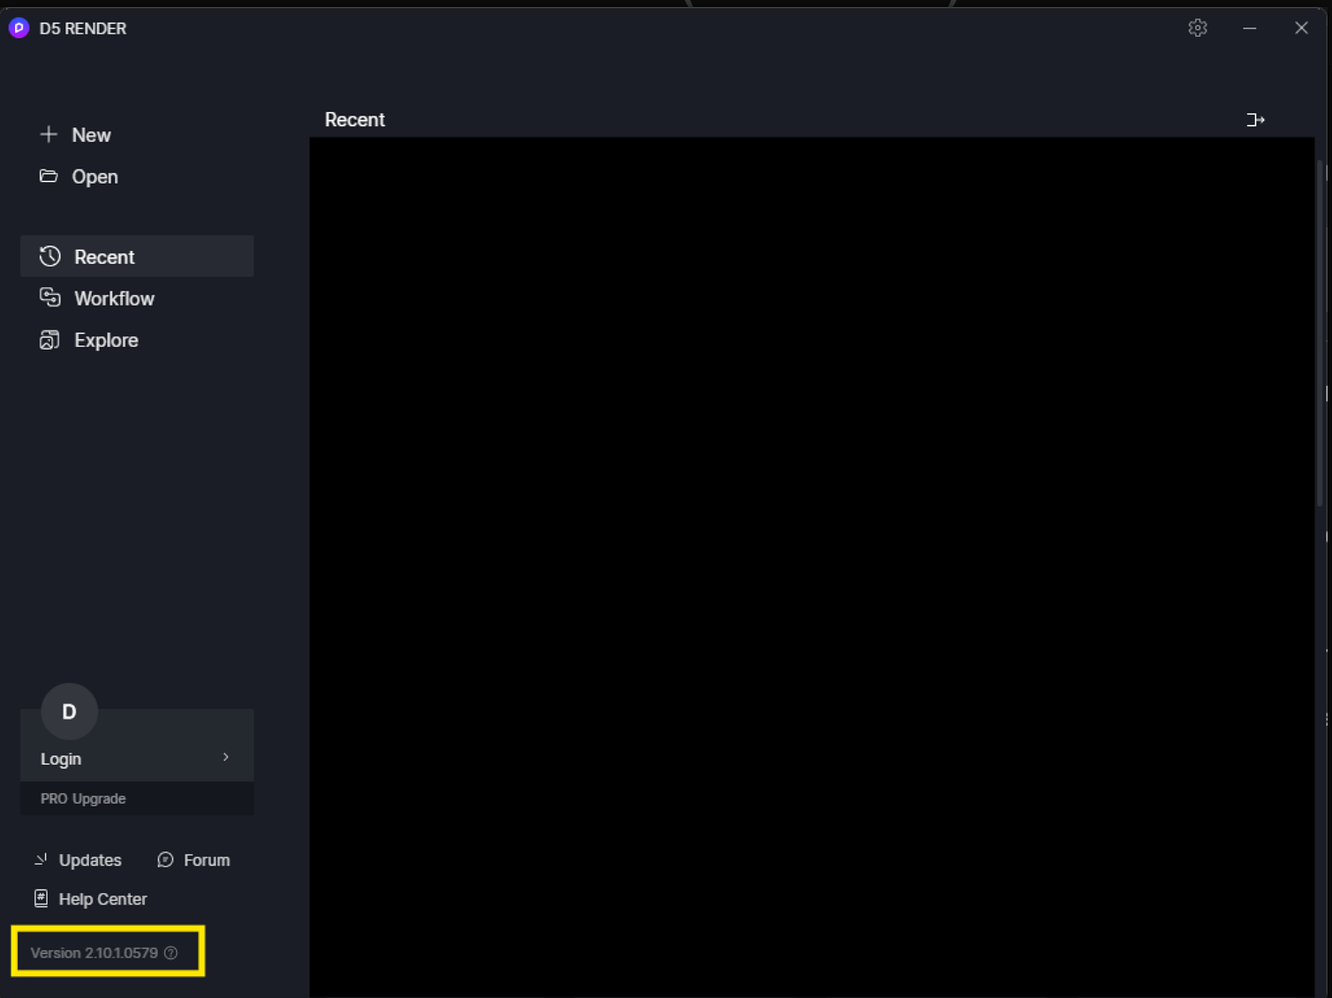1332x998 pixels.
Task: Open Help Center via the document icon
Action: coord(40,898)
